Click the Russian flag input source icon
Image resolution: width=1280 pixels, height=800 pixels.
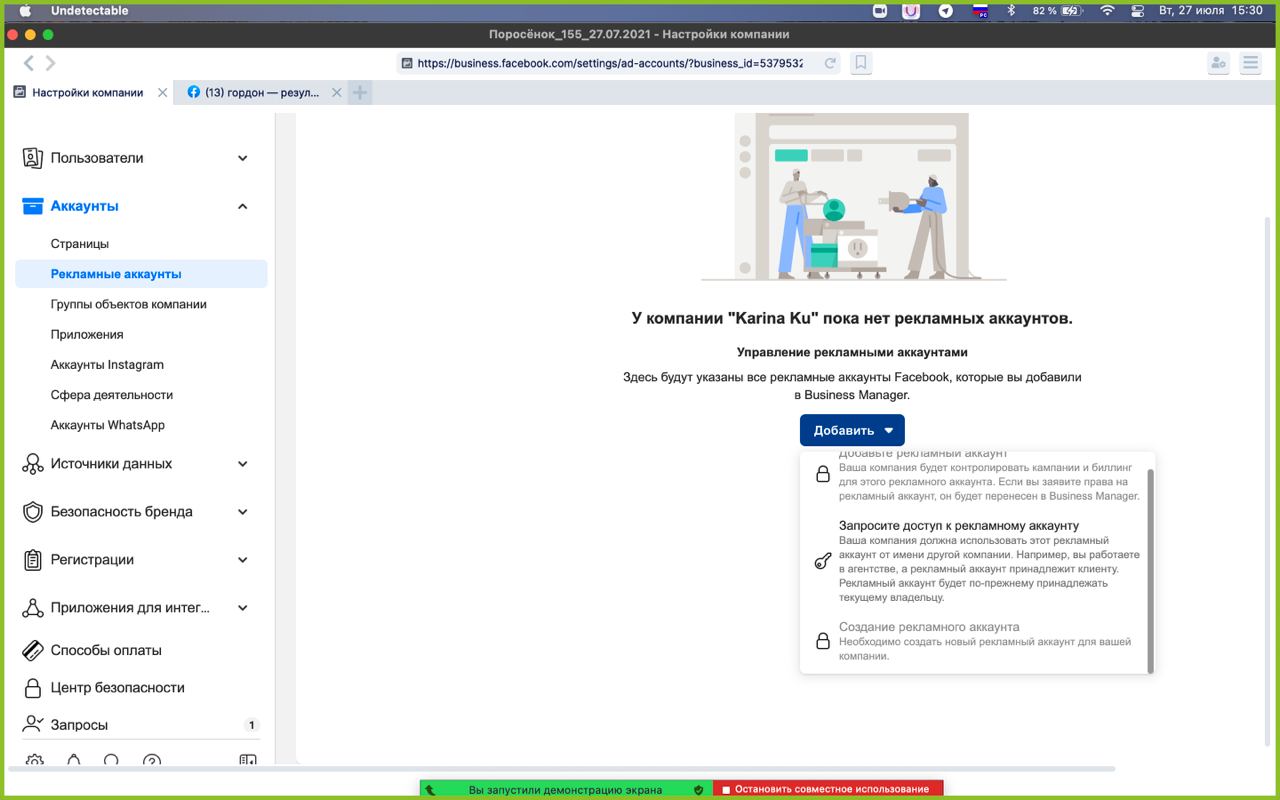click(x=980, y=10)
